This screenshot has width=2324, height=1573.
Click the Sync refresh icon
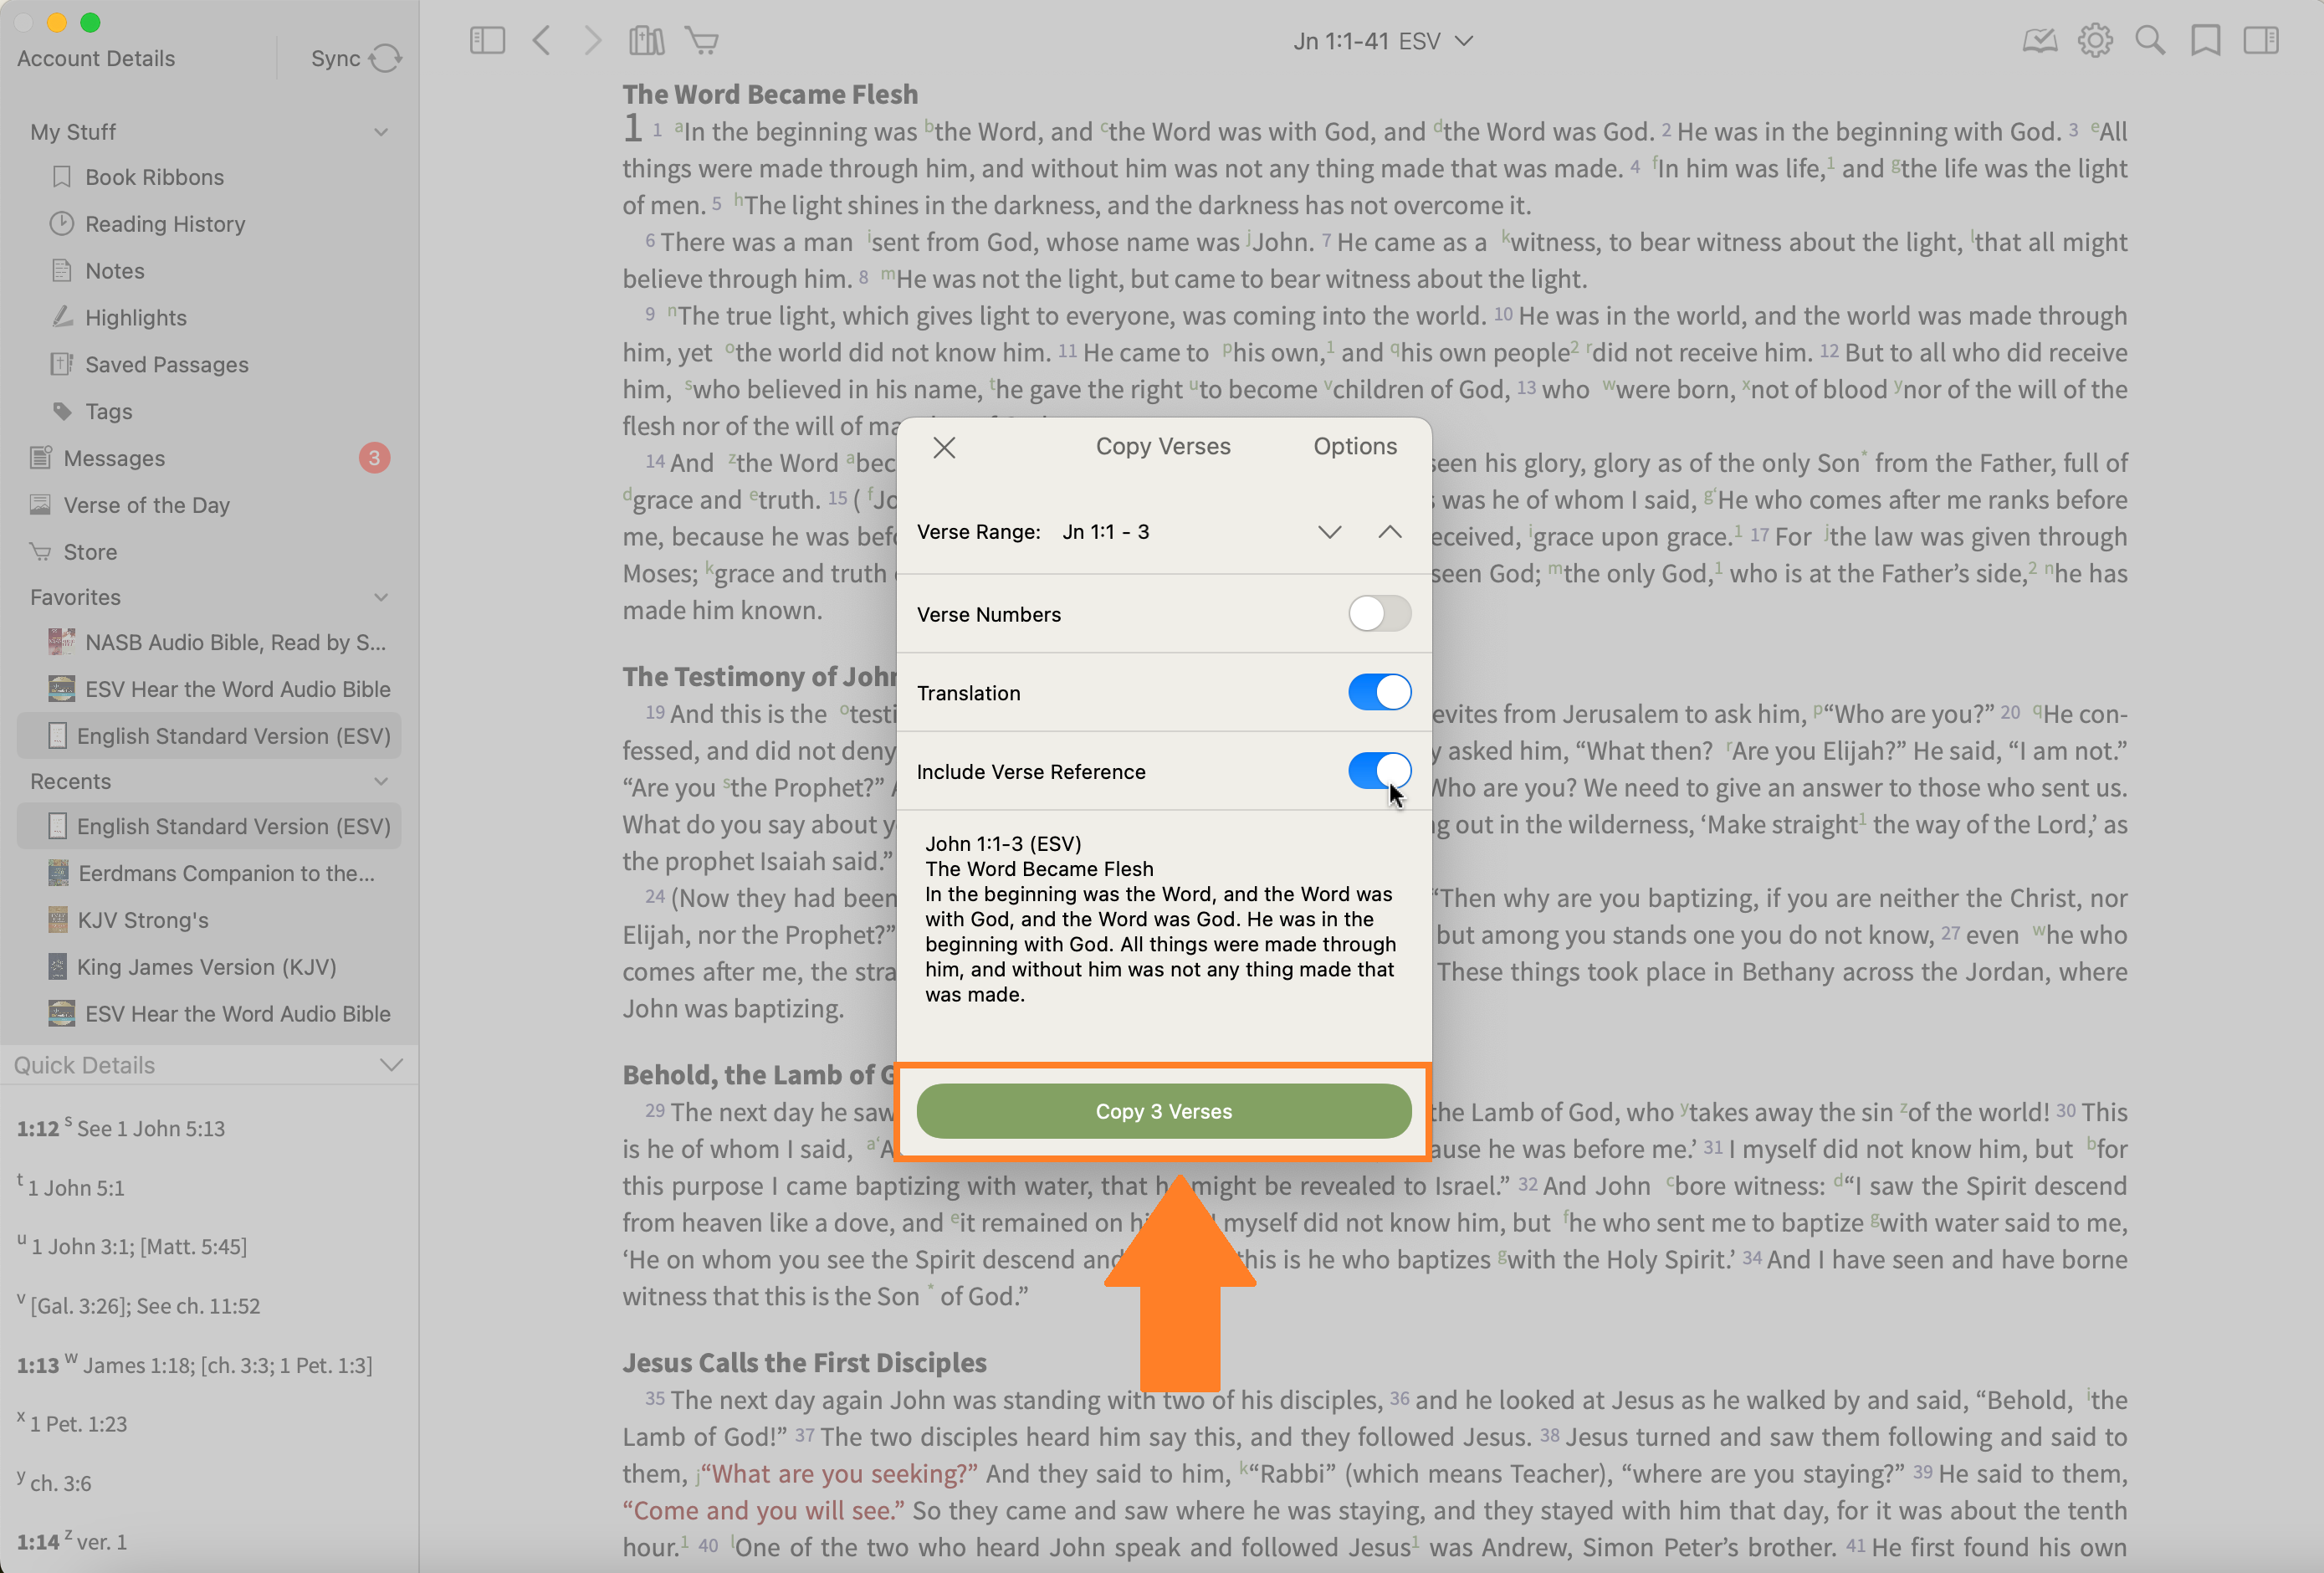(x=385, y=59)
